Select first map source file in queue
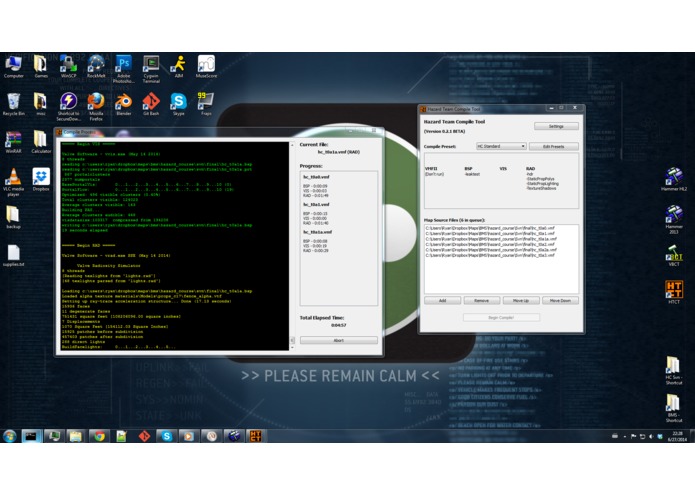The width and height of the screenshot is (695, 494). coord(490,228)
